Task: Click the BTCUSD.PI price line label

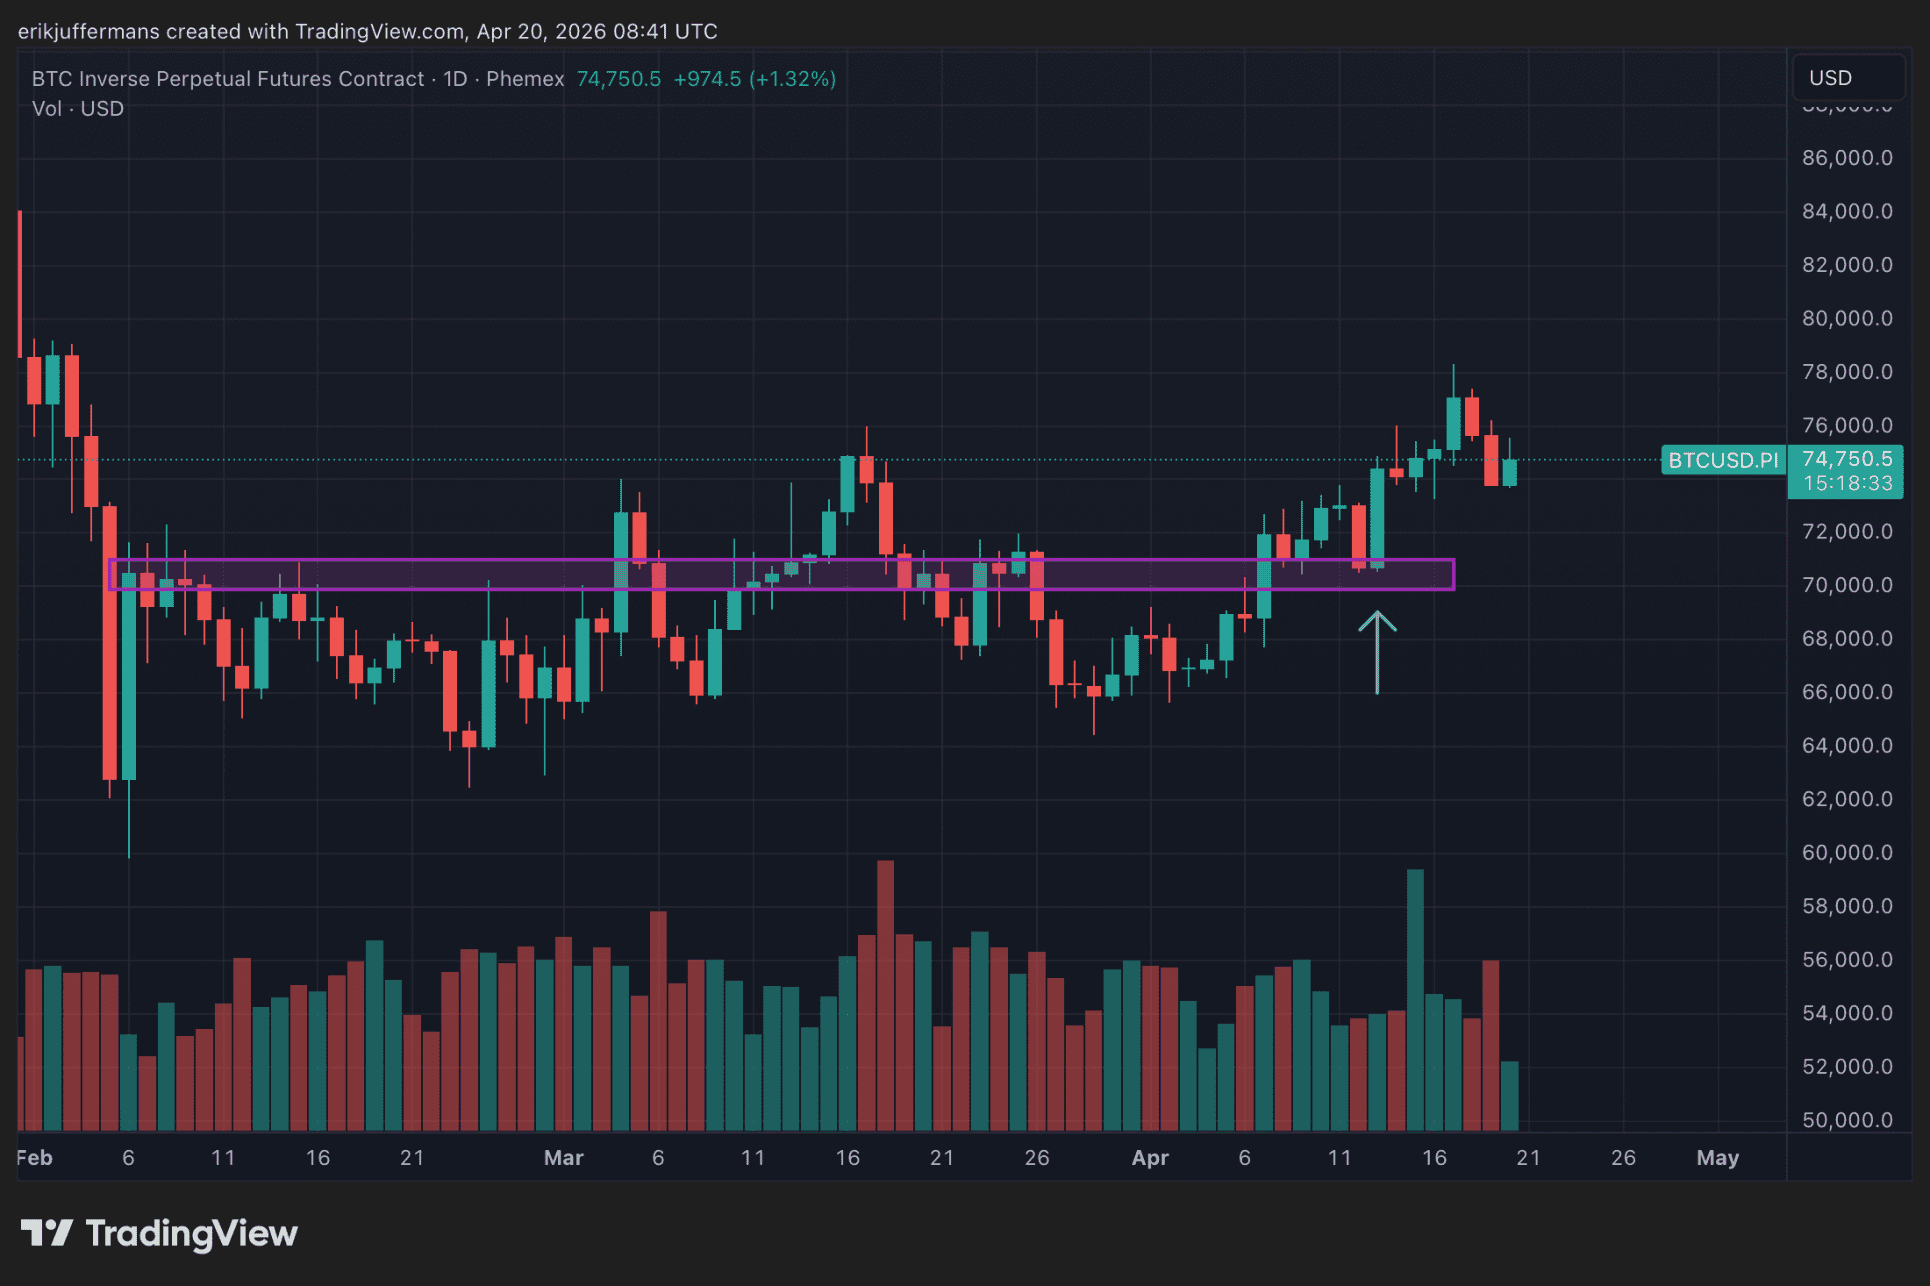Action: pyautogui.click(x=1723, y=460)
